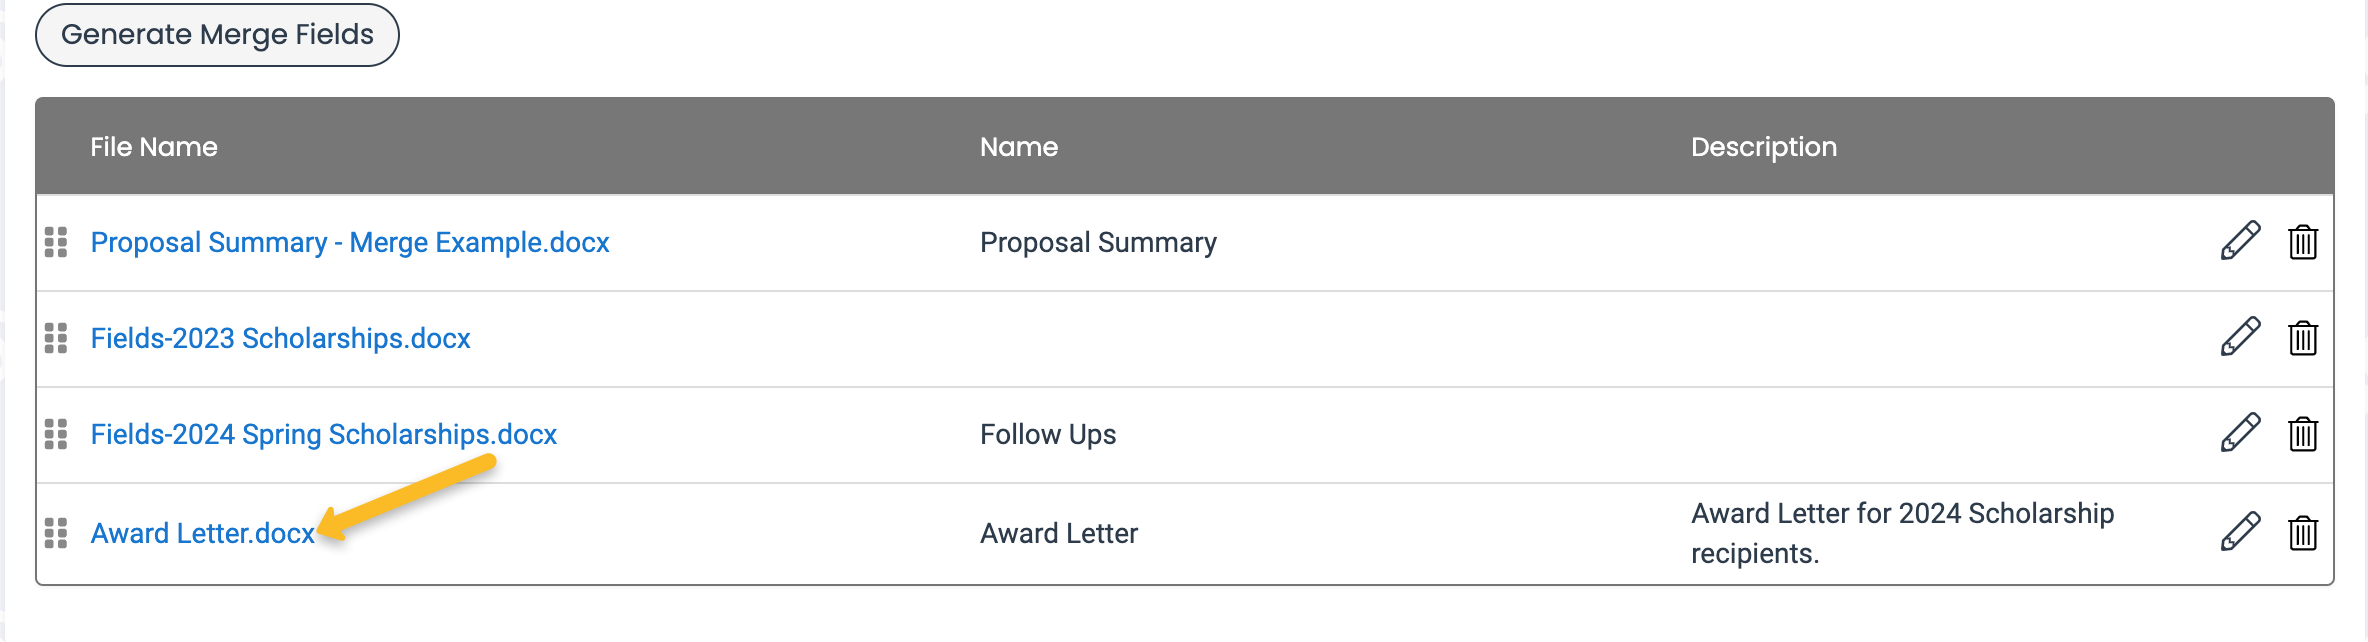Click trash icon for Fields-2023 Scholarships.docx

(x=2303, y=337)
